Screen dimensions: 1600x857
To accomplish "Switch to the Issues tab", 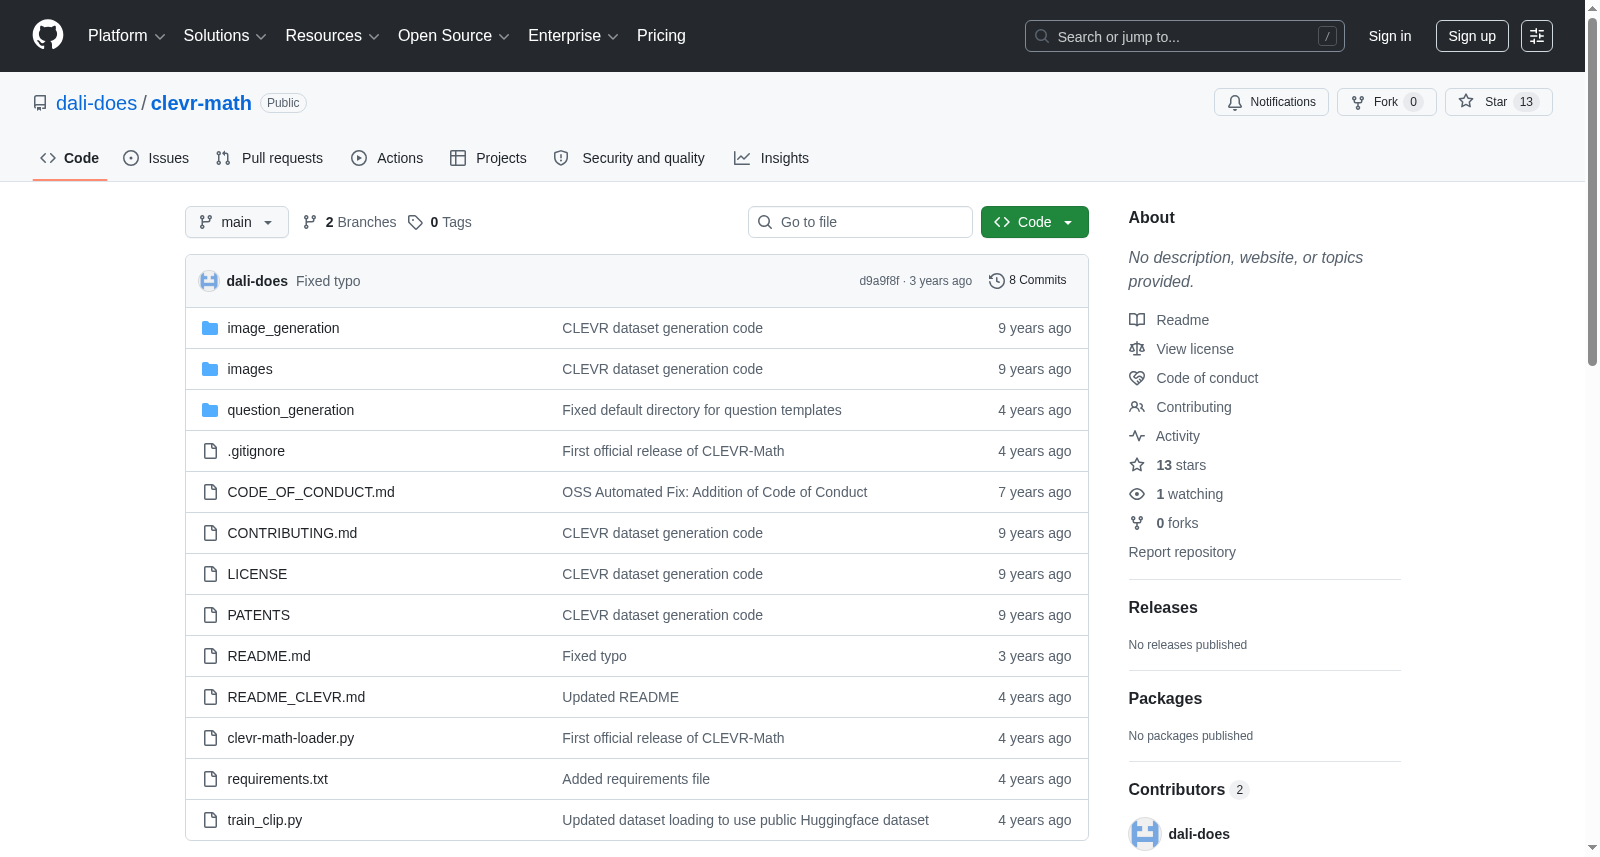I will point(156,158).
